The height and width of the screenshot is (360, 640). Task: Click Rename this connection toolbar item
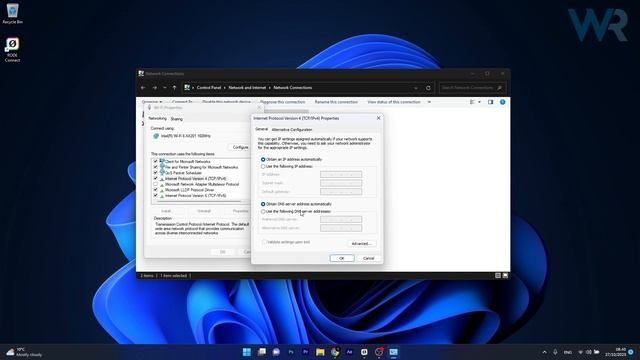point(336,102)
